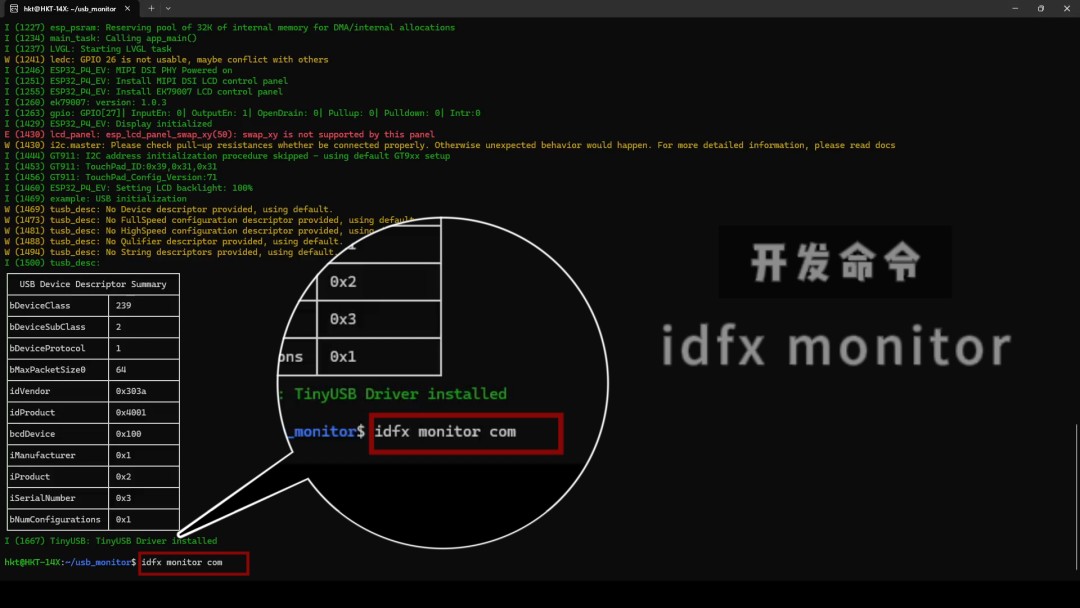Click the 'i2c.master: Please check pull-up' warning line

point(450,145)
